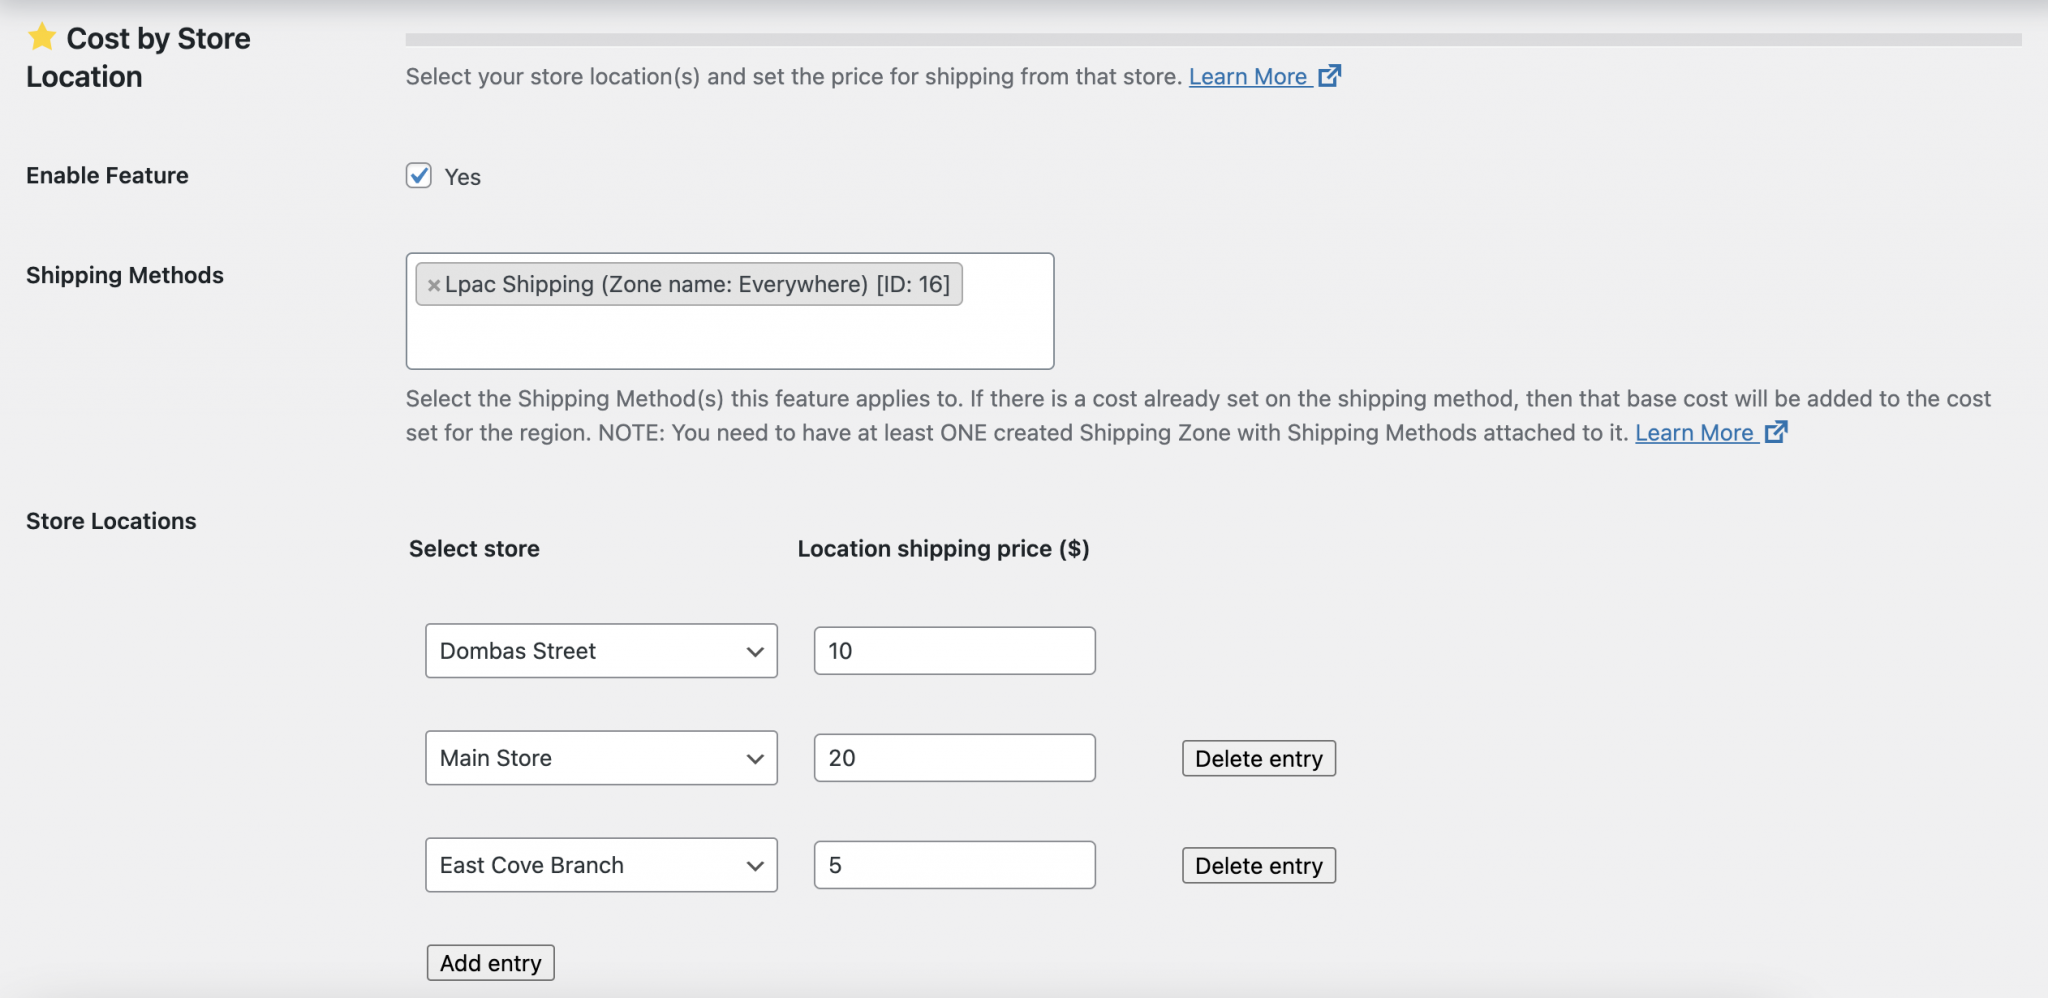Edit the East Cove Branch price field
2048x998 pixels.
tap(955, 865)
